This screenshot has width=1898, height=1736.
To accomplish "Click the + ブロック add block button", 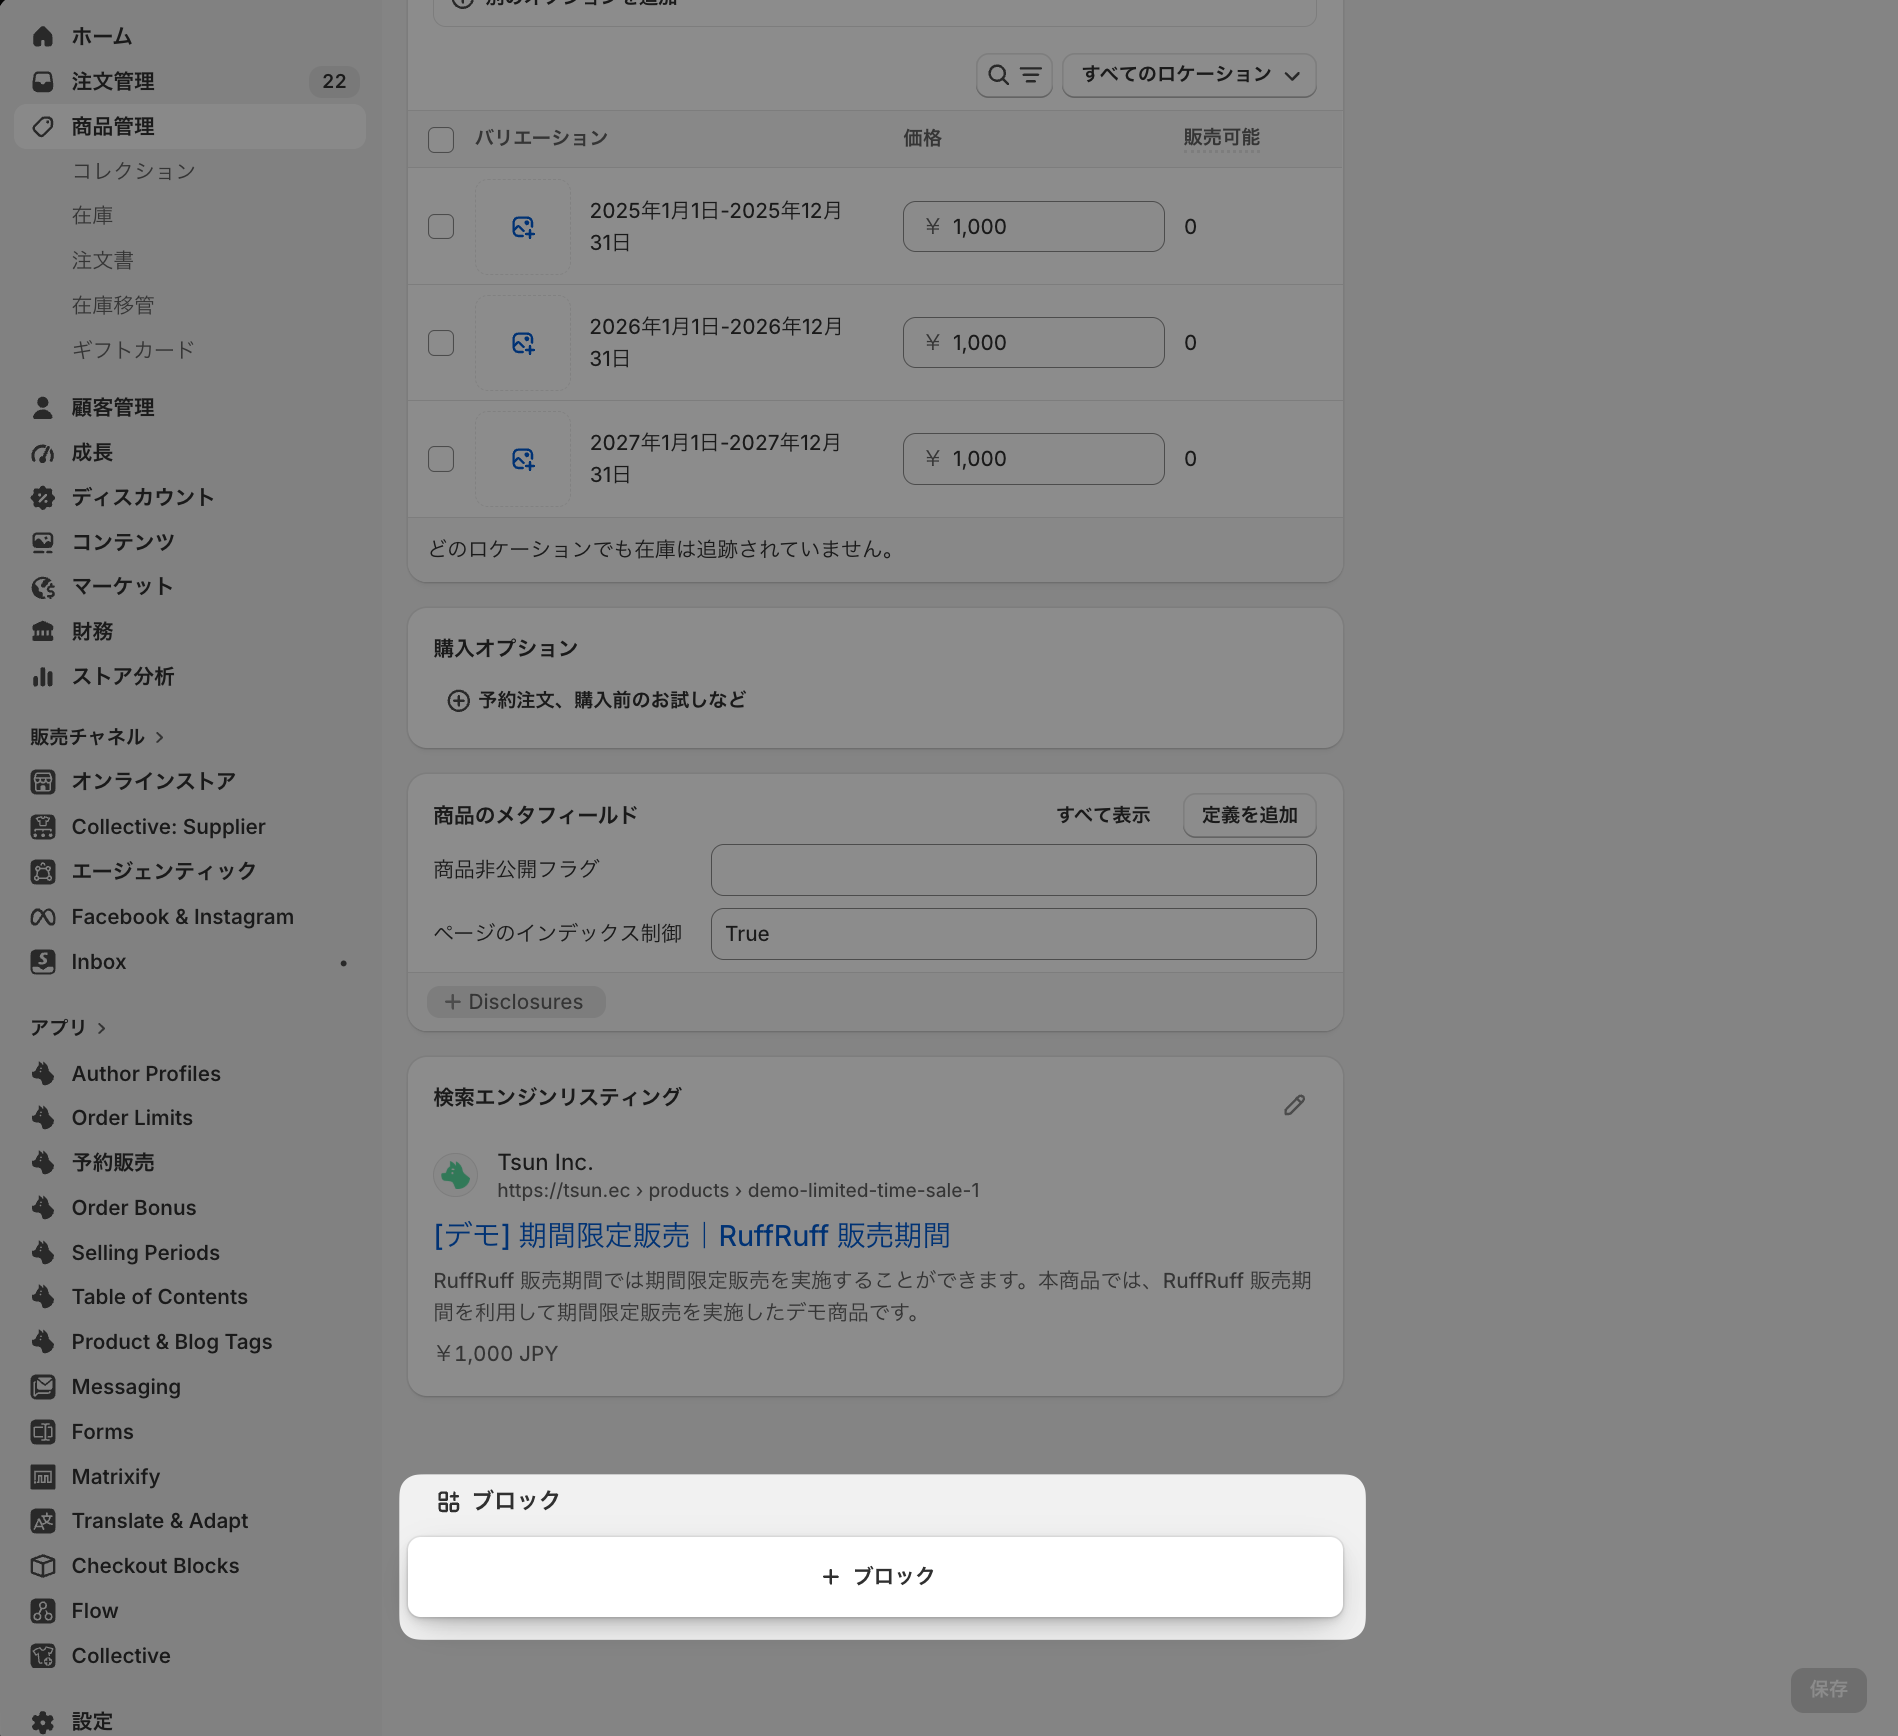I will 875,1577.
